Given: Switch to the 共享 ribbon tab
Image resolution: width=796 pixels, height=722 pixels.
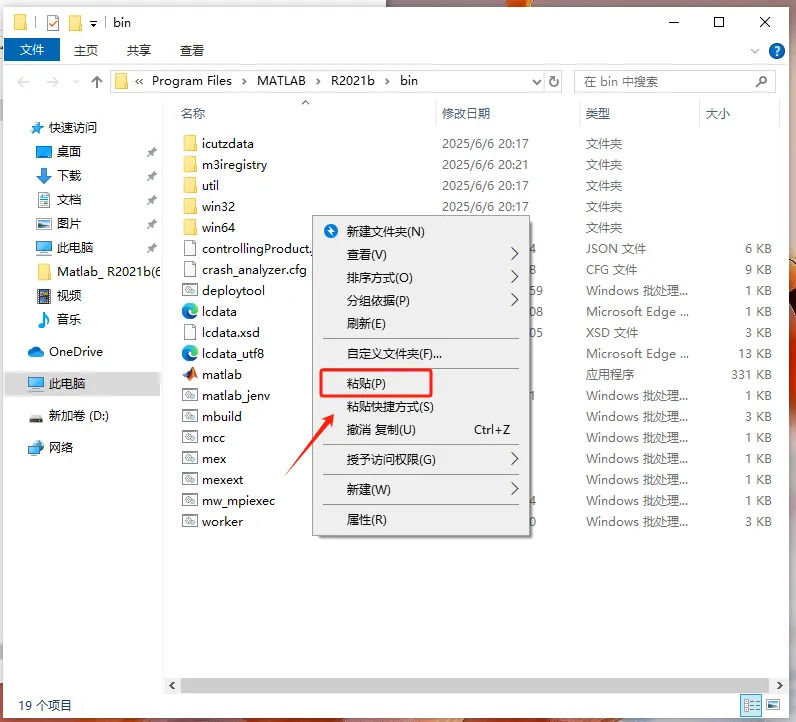Looking at the screenshot, I should click(139, 50).
